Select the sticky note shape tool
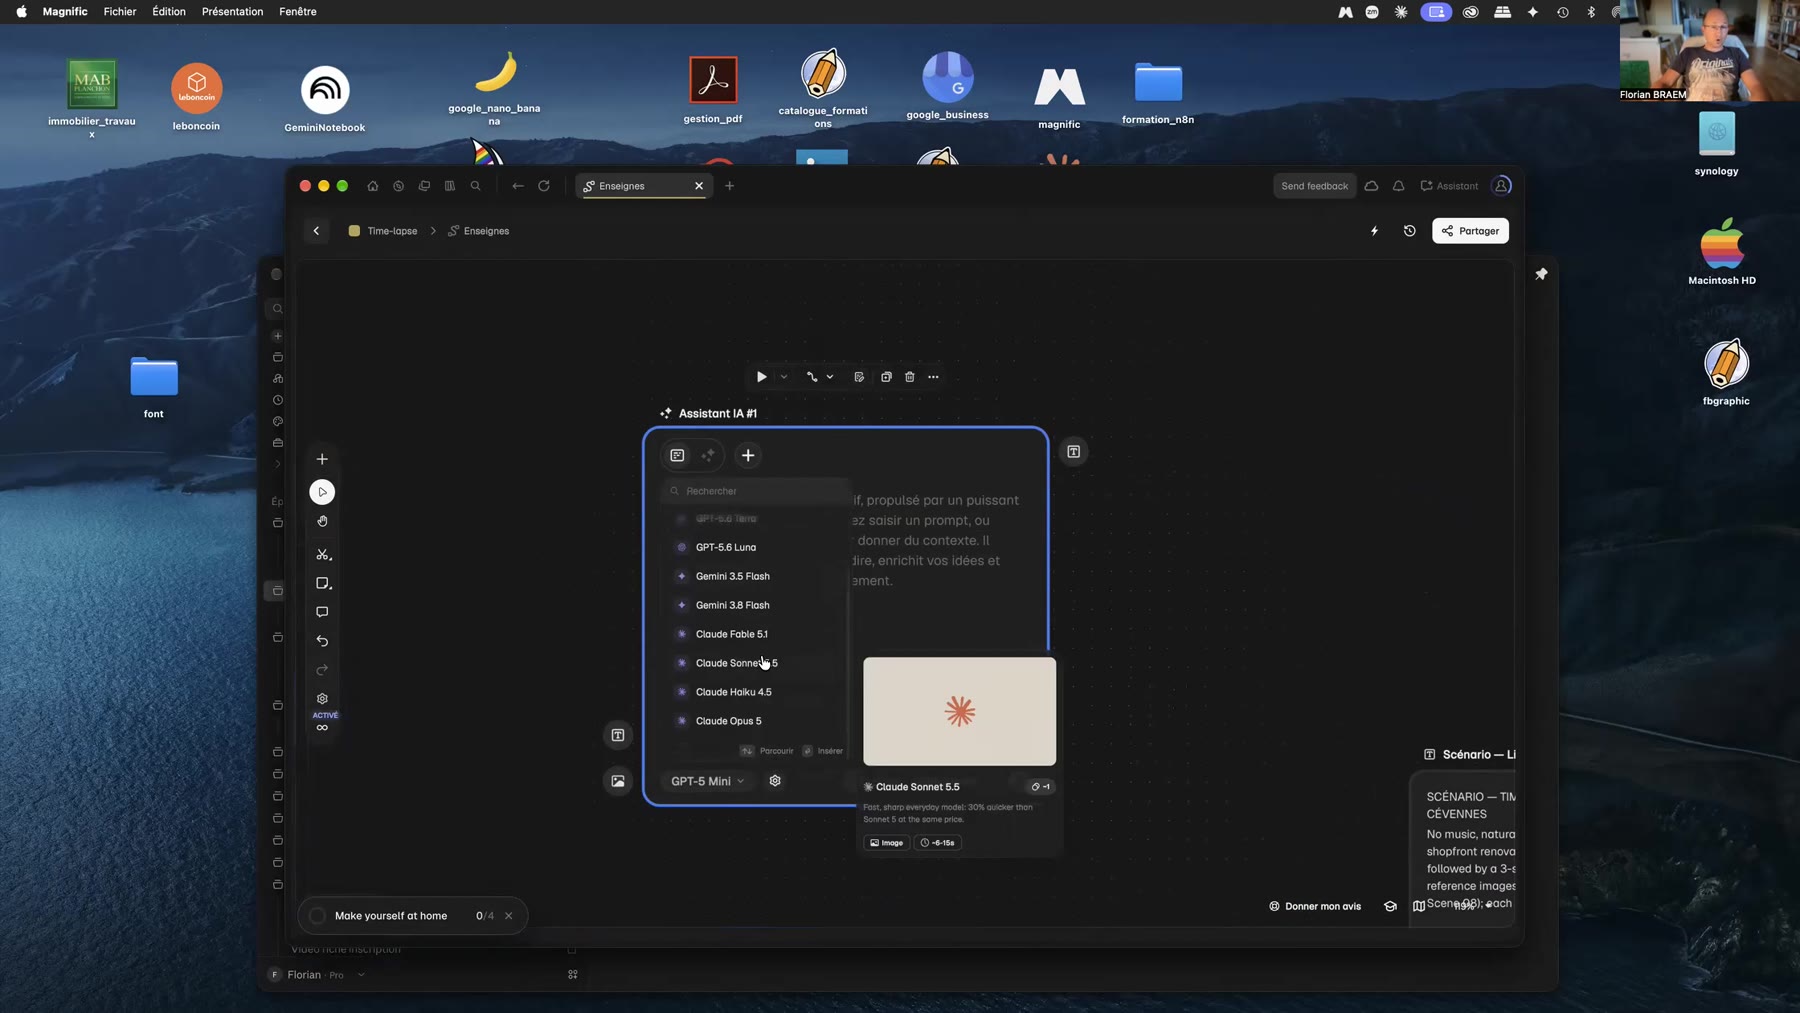1800x1013 pixels. pyautogui.click(x=322, y=583)
